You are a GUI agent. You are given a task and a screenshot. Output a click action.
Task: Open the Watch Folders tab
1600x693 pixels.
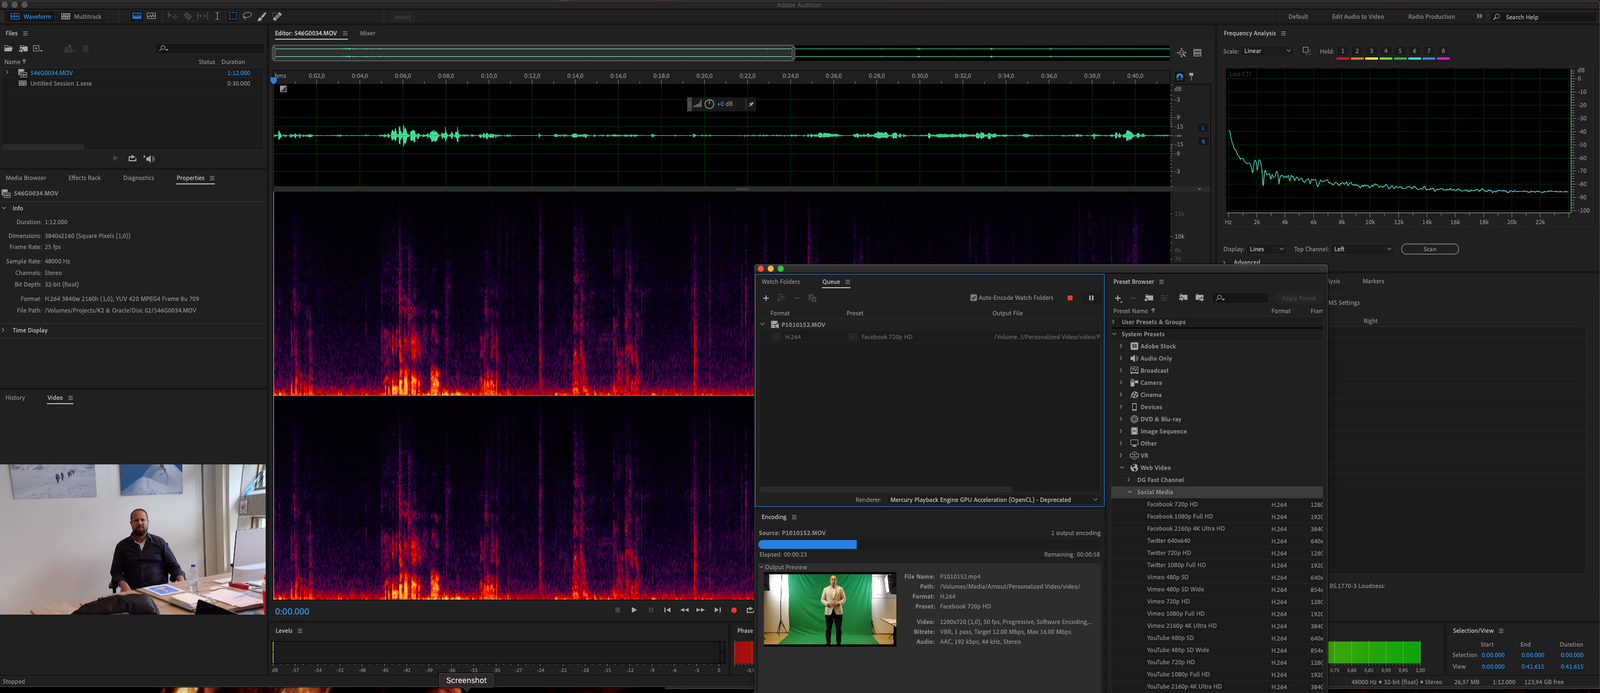(x=780, y=282)
